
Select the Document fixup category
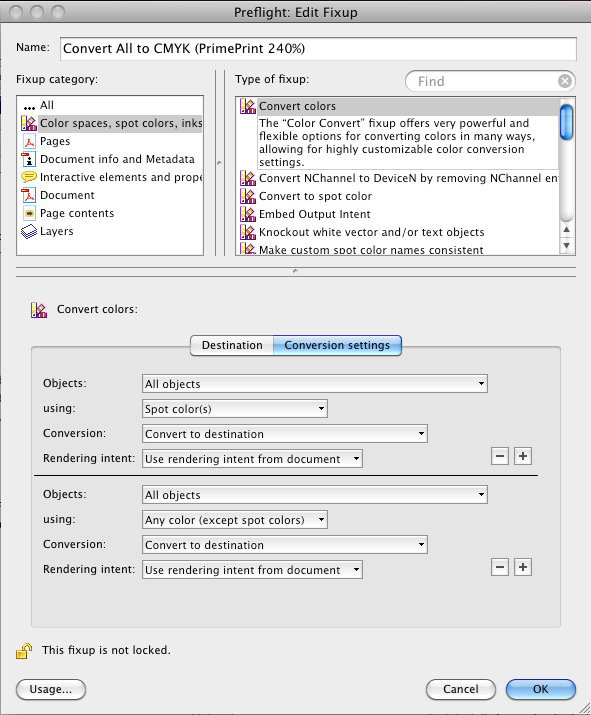110,195
